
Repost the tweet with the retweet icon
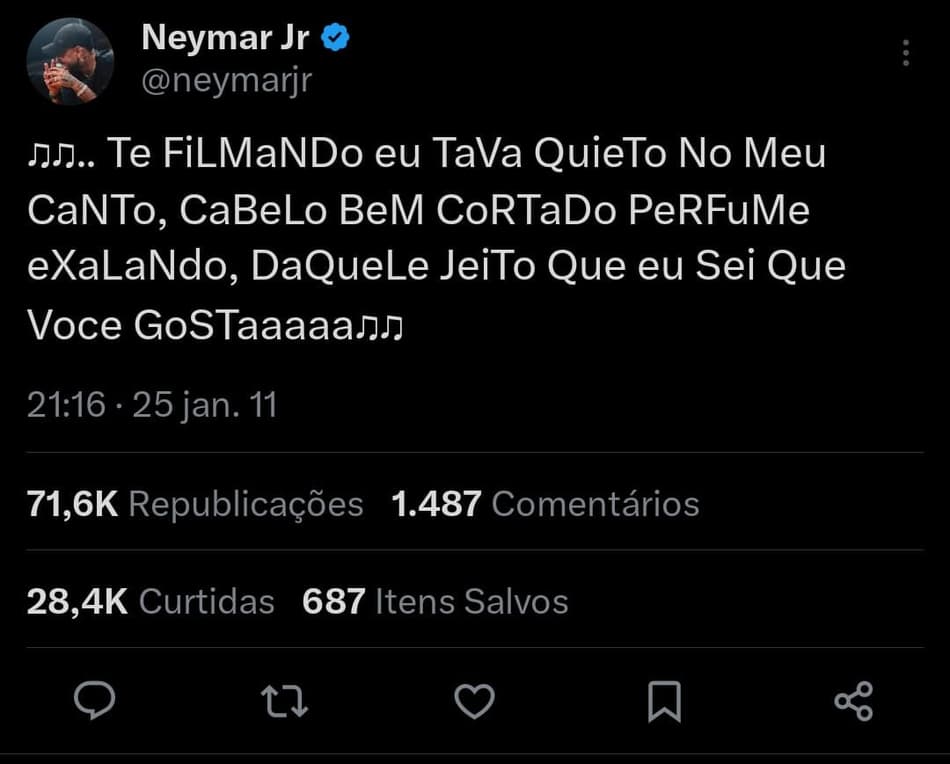click(284, 700)
